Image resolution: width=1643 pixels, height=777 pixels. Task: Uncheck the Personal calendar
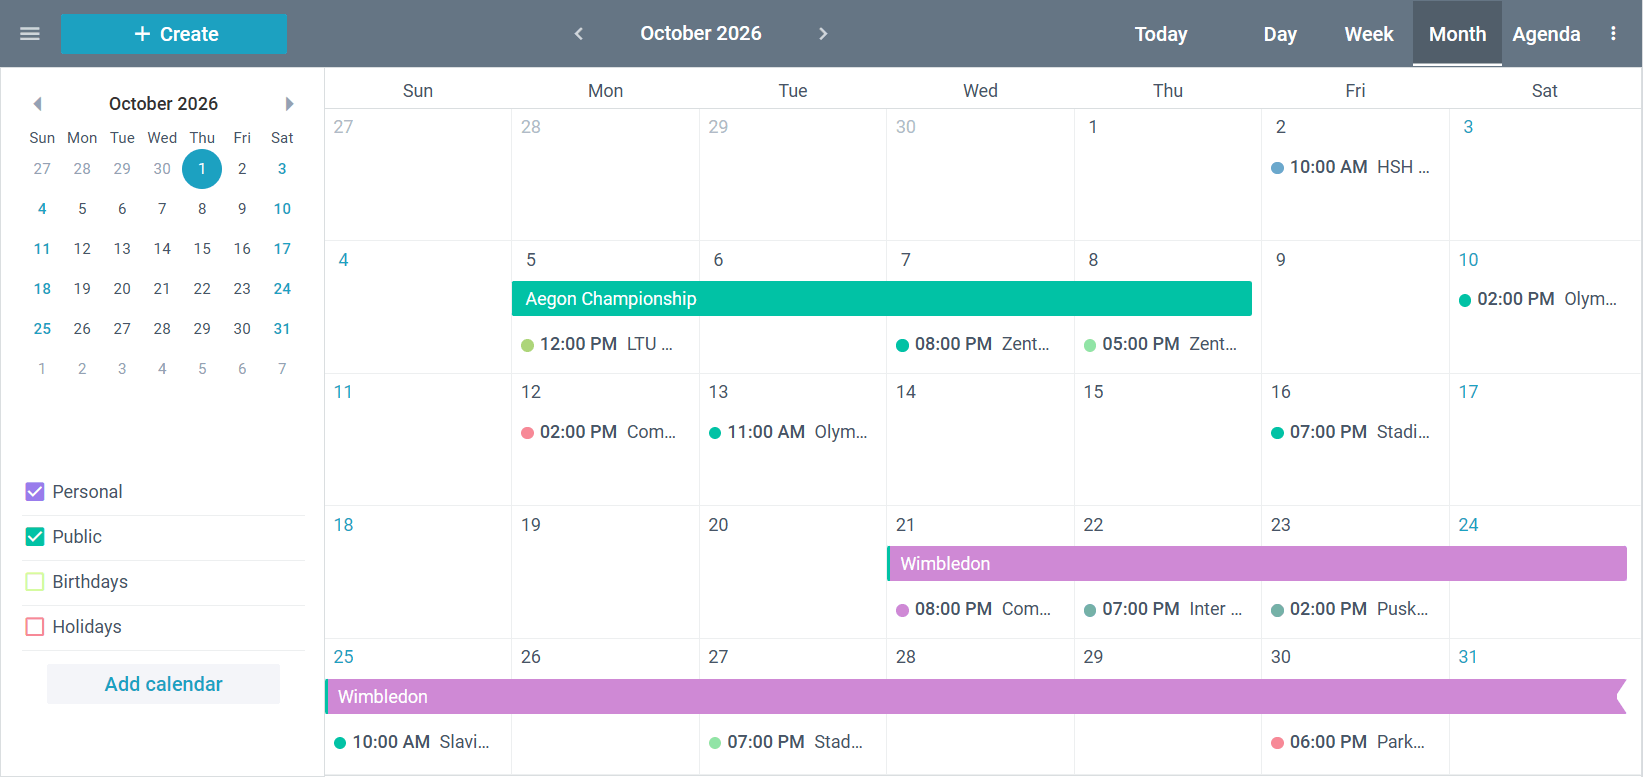[35, 491]
